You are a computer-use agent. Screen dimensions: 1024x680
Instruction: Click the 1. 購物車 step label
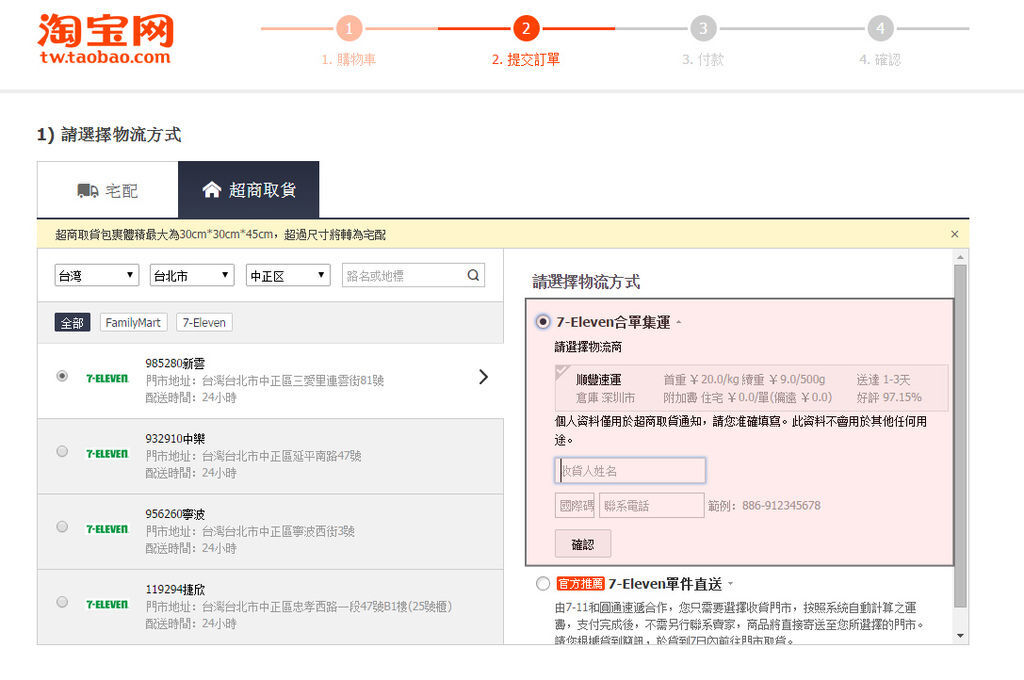point(349,59)
